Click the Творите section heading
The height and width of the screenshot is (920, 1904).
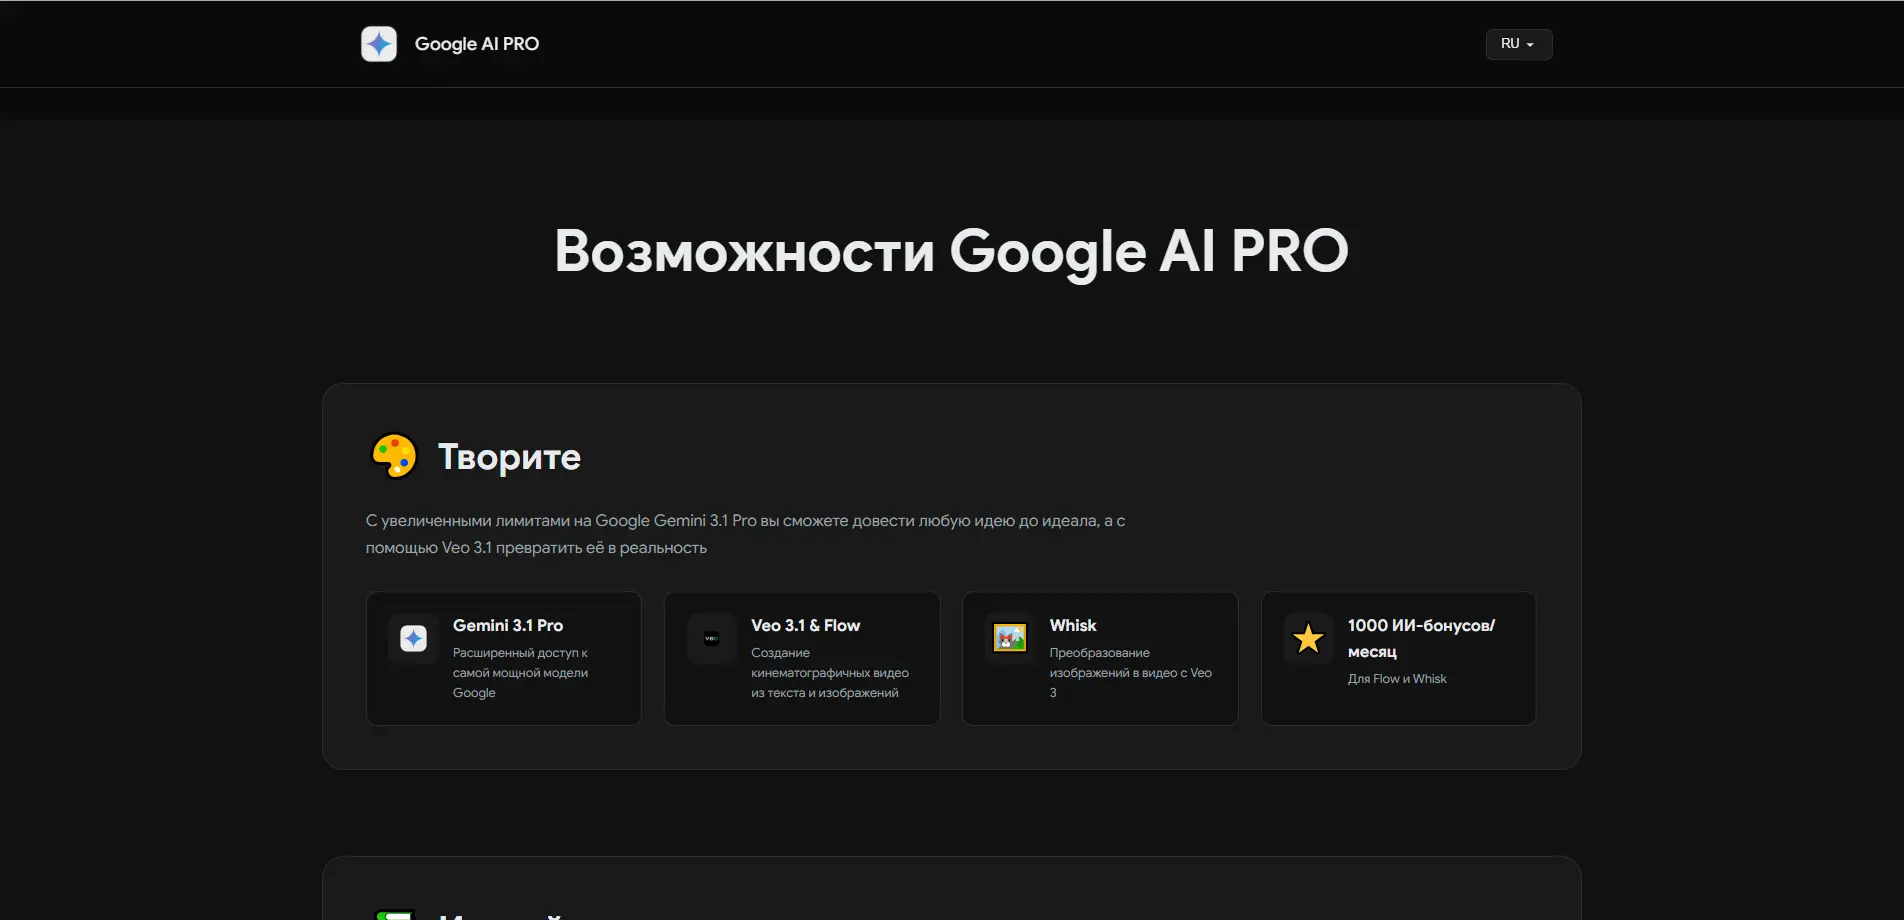pos(509,457)
